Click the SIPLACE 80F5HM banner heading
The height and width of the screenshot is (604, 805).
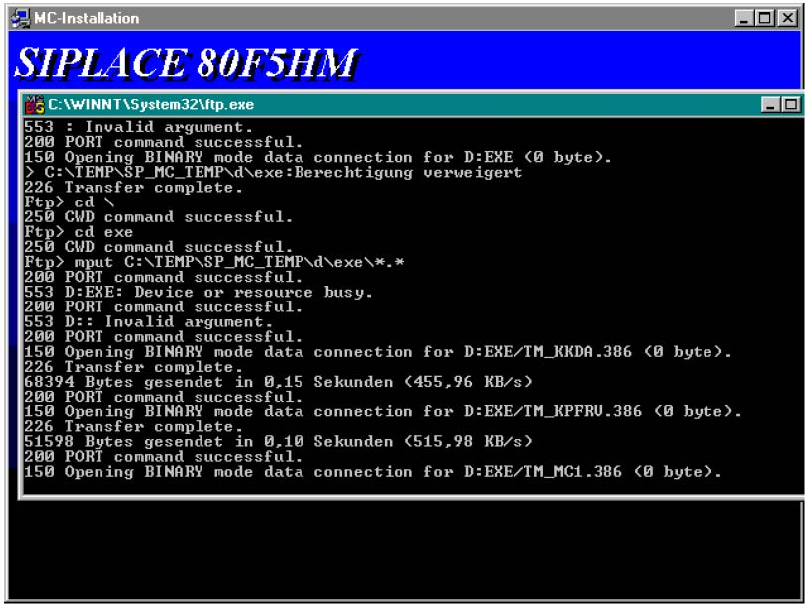click(x=186, y=63)
